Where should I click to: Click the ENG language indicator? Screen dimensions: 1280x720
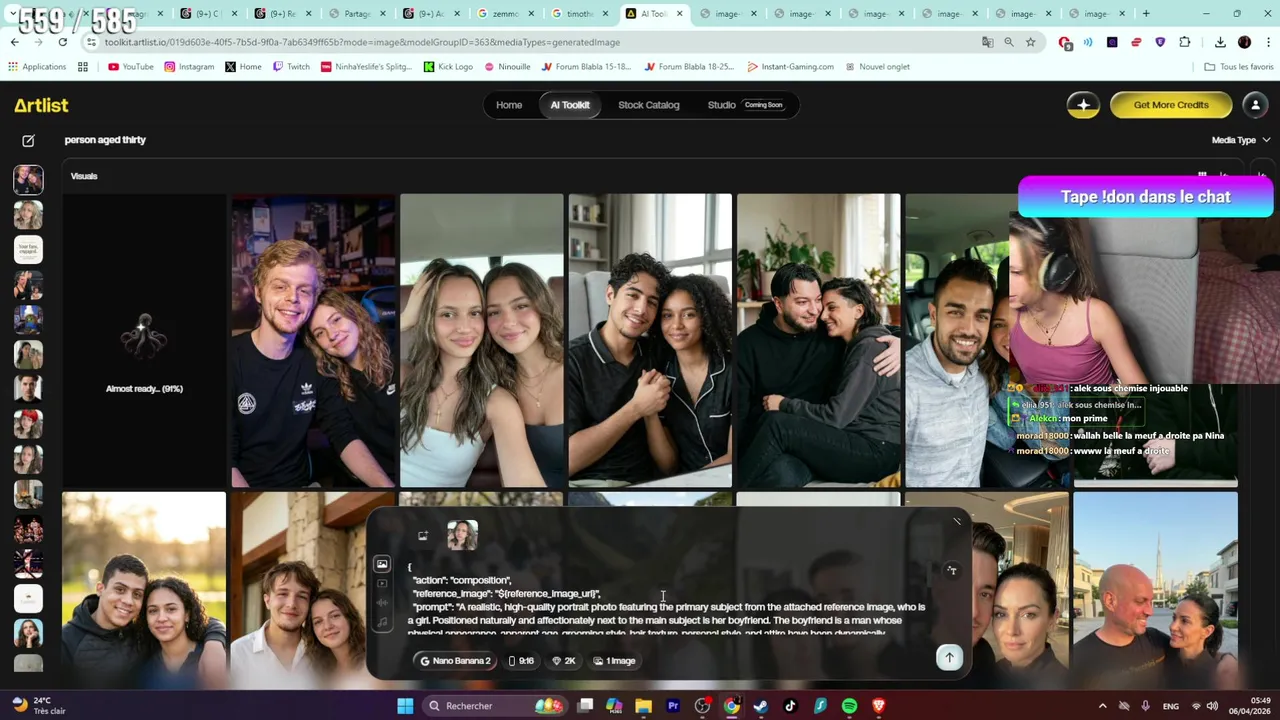click(x=1170, y=706)
